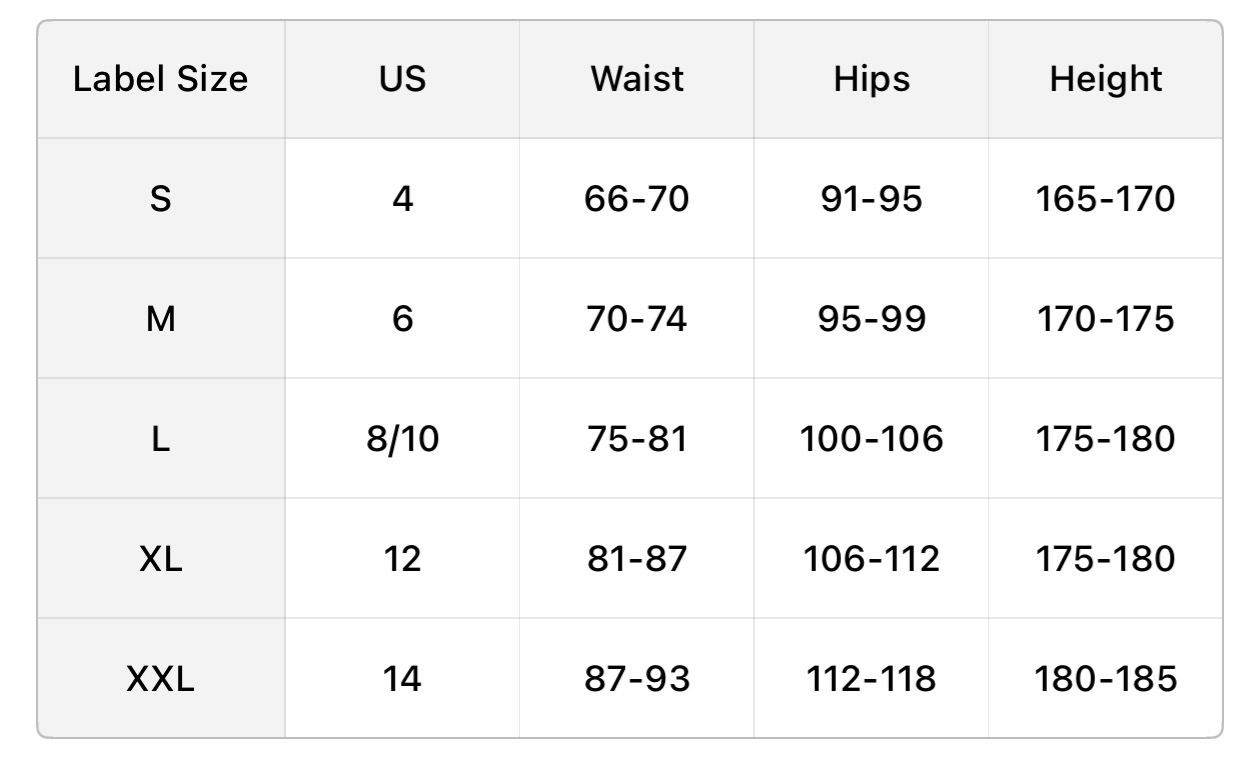Select the S label size cell
Viewport: 1260px width, 761px height.
tap(160, 199)
